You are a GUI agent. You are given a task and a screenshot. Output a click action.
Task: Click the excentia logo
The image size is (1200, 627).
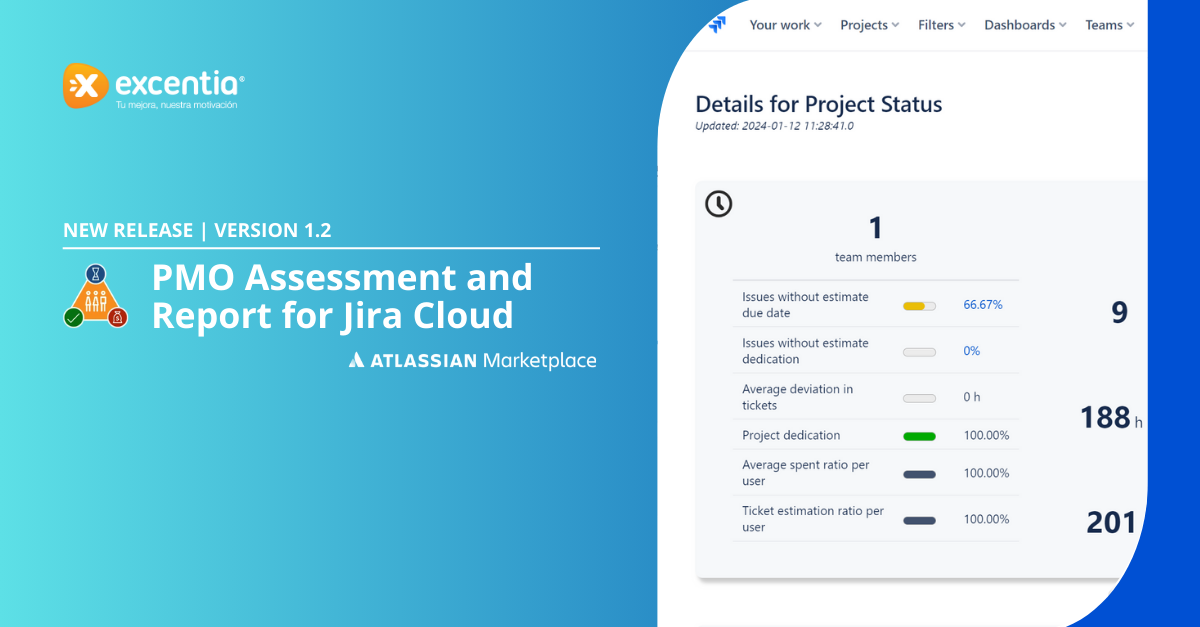coord(154,86)
